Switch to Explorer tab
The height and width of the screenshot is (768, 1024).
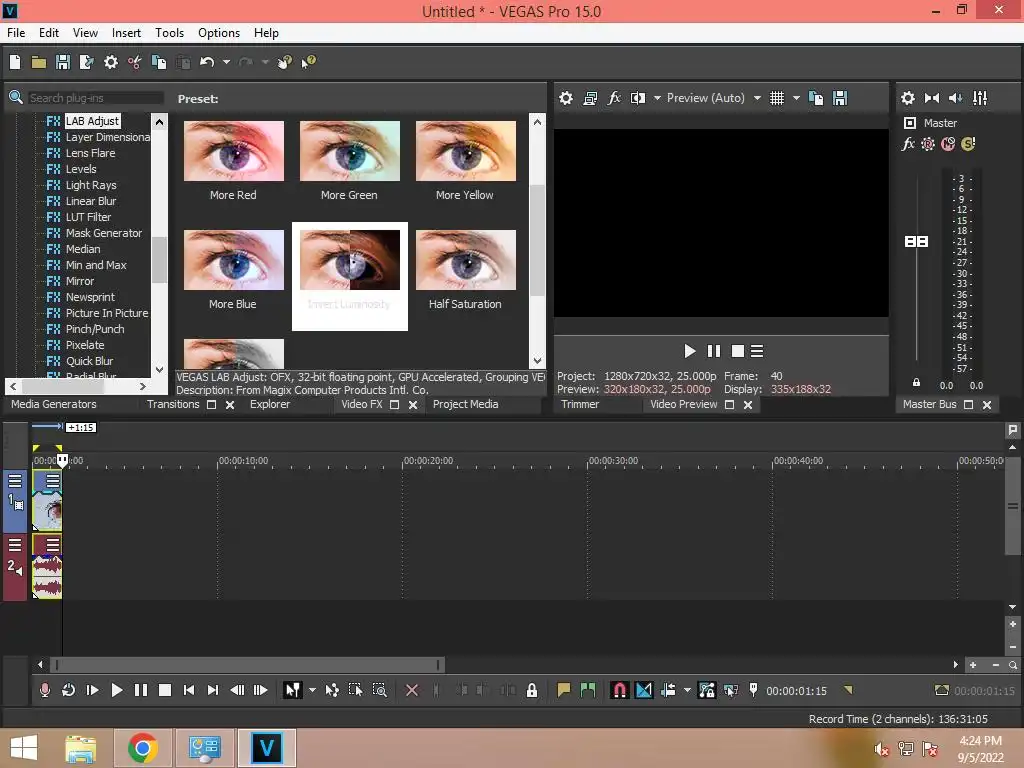pyautogui.click(x=270, y=404)
